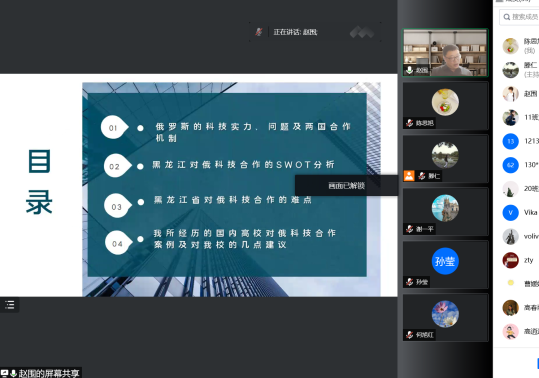Click the brown portrait avatar near the list bottom
539x378 pixels.
[510, 308]
